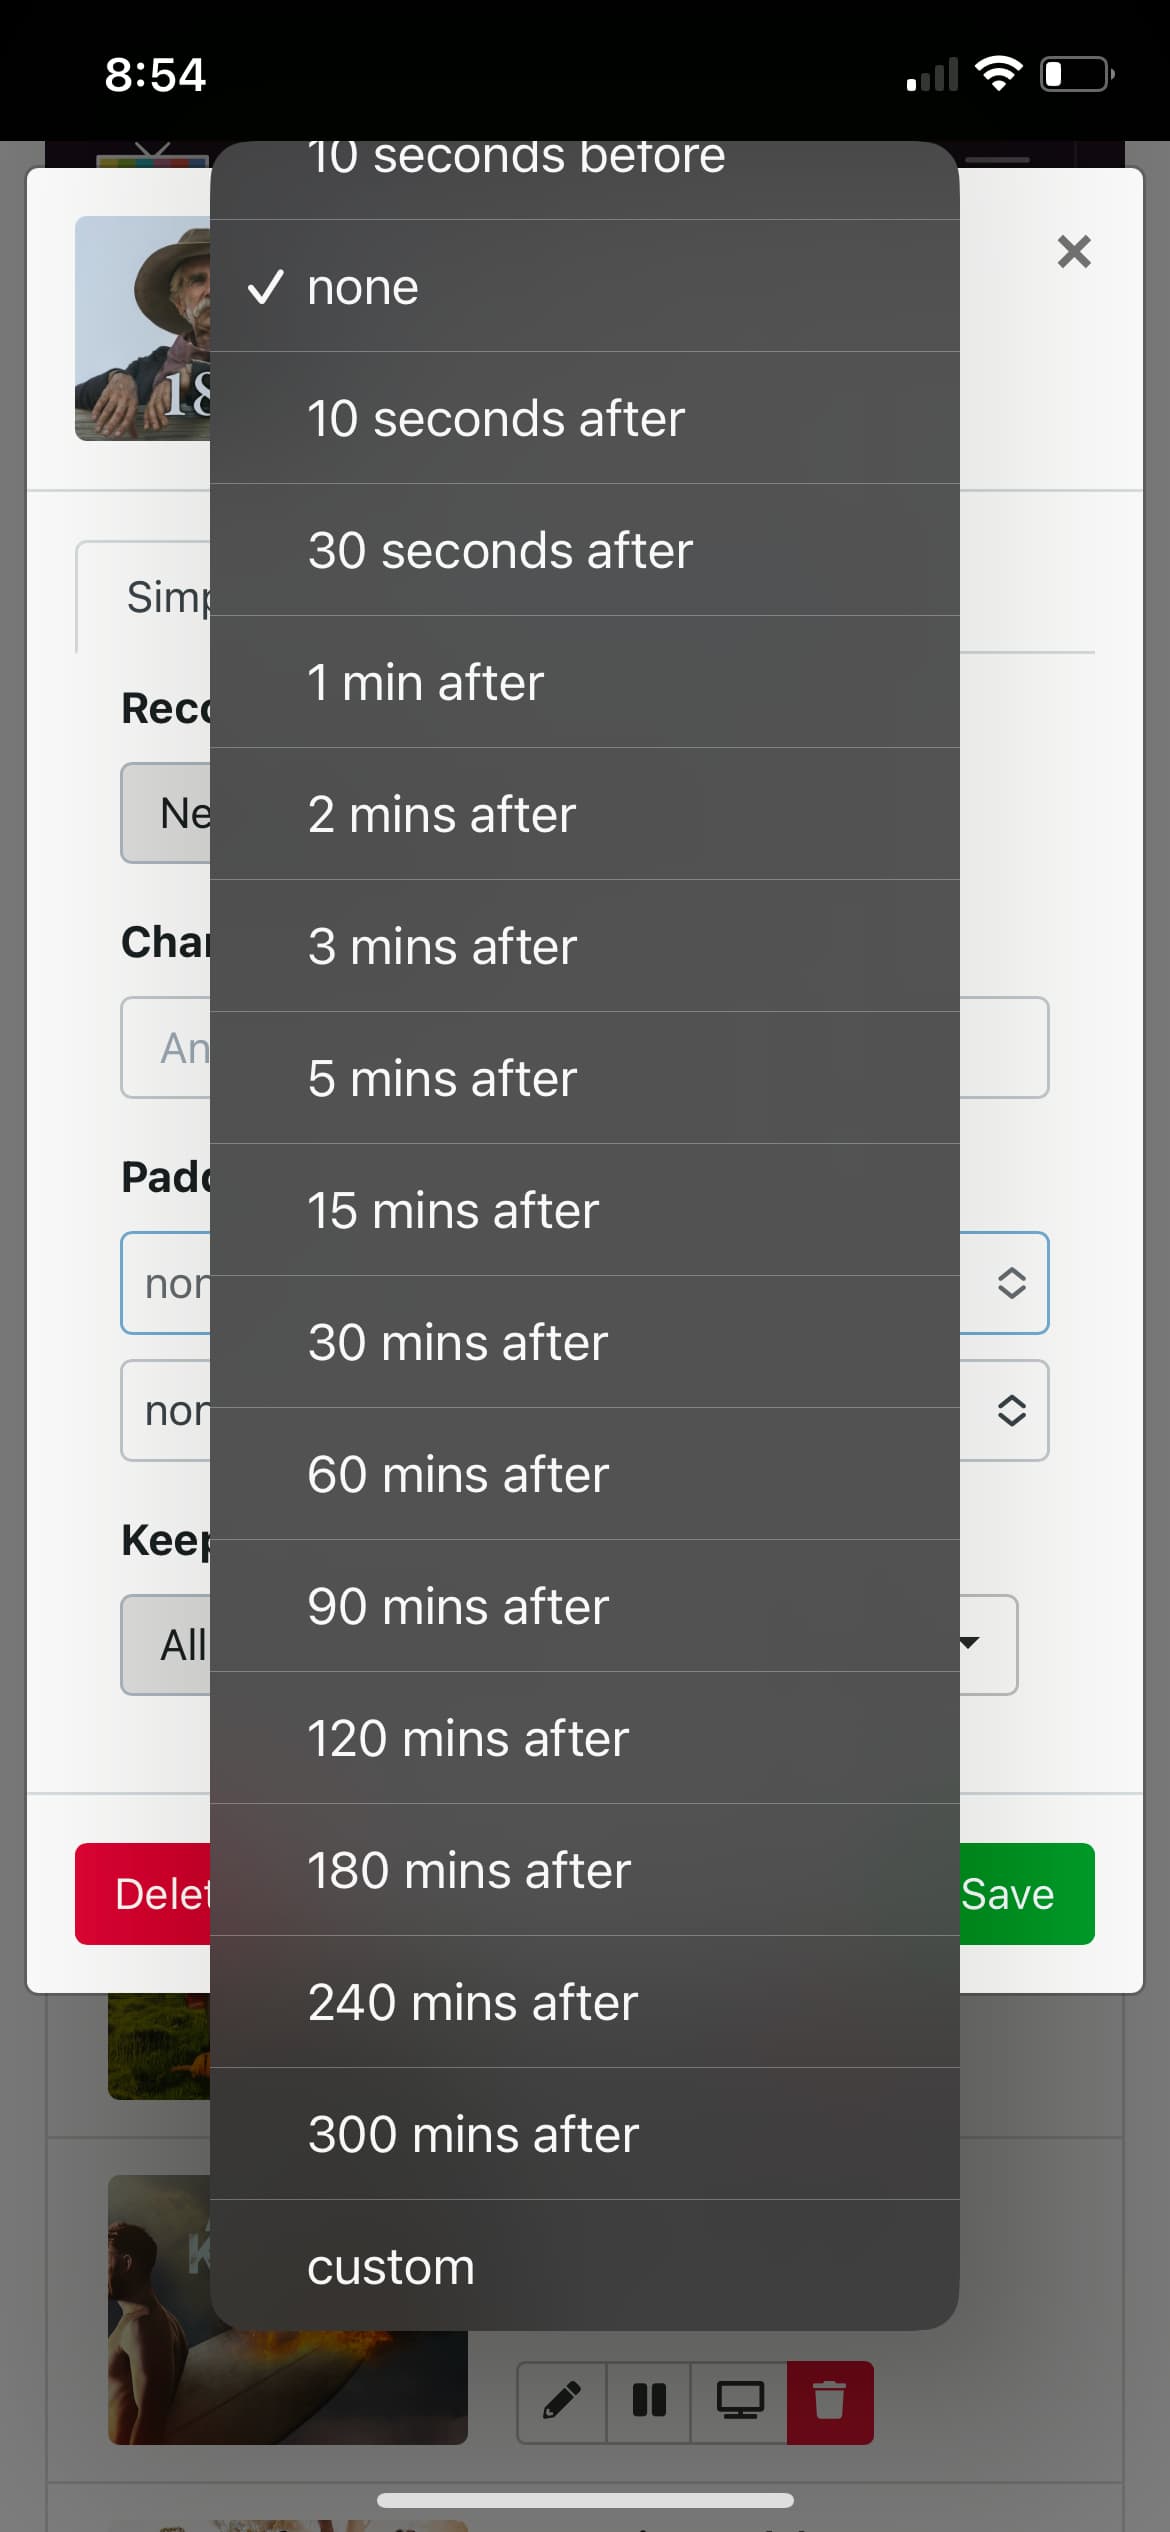Click the red trash delete icon
The image size is (1170, 2532).
pos(829,2401)
